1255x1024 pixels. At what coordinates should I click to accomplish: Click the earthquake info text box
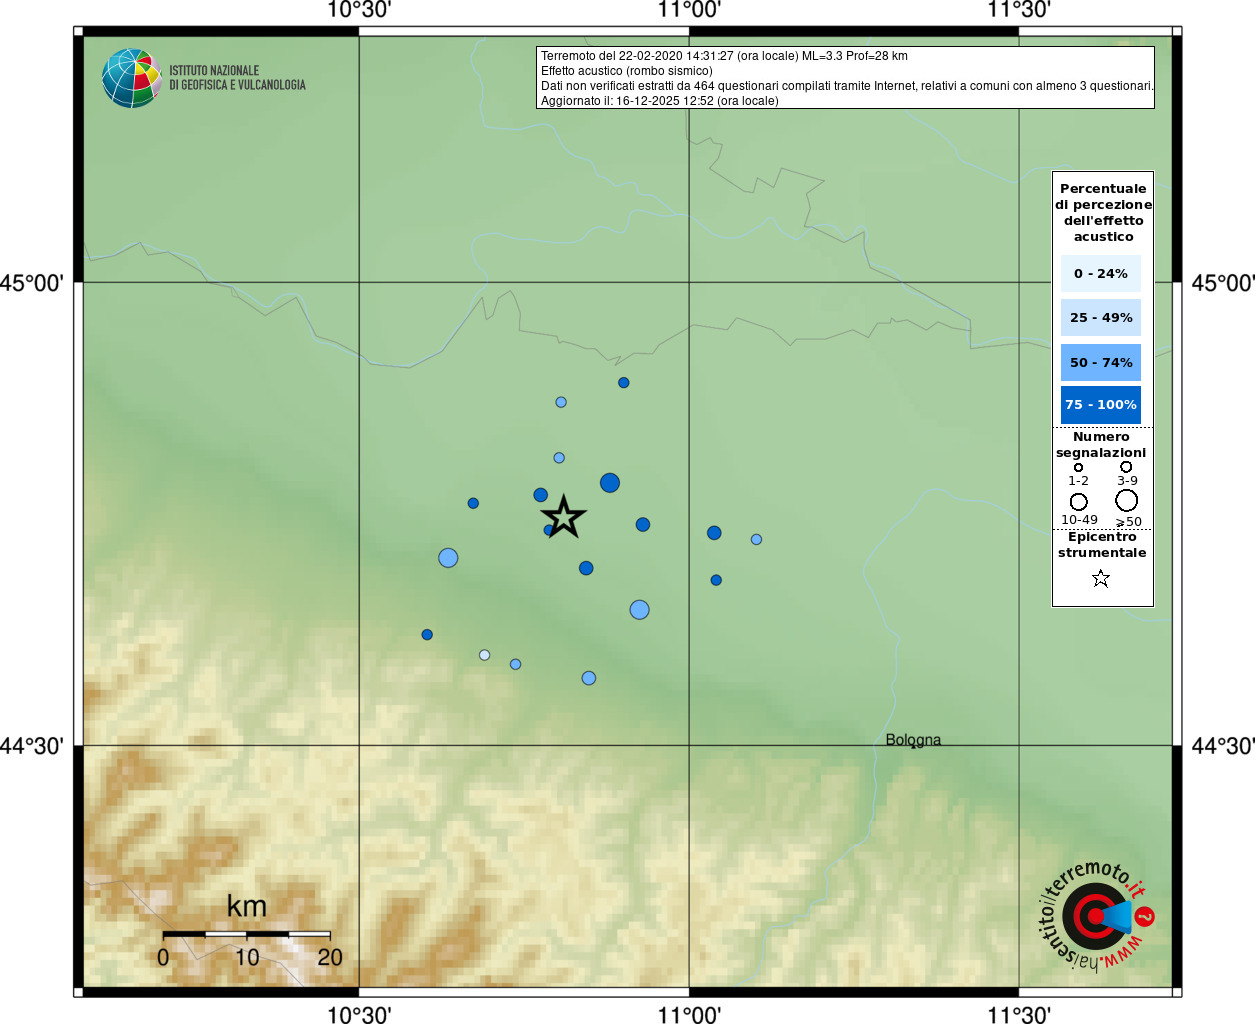pos(846,78)
